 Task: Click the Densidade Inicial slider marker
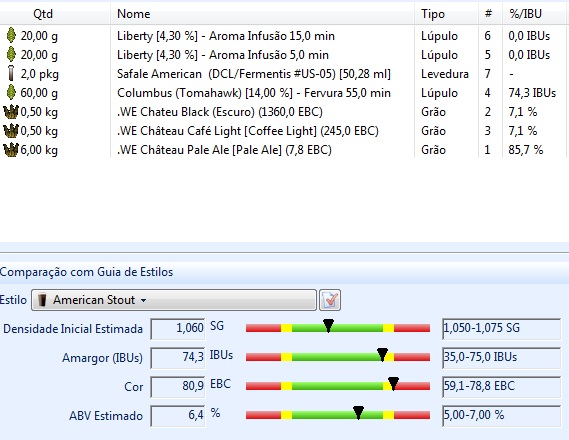pos(328,326)
